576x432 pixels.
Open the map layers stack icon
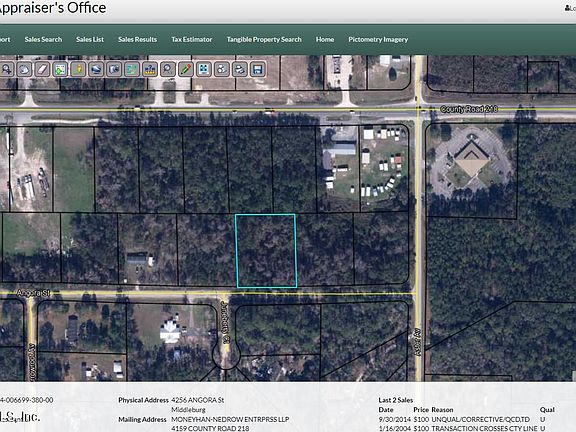point(96,69)
